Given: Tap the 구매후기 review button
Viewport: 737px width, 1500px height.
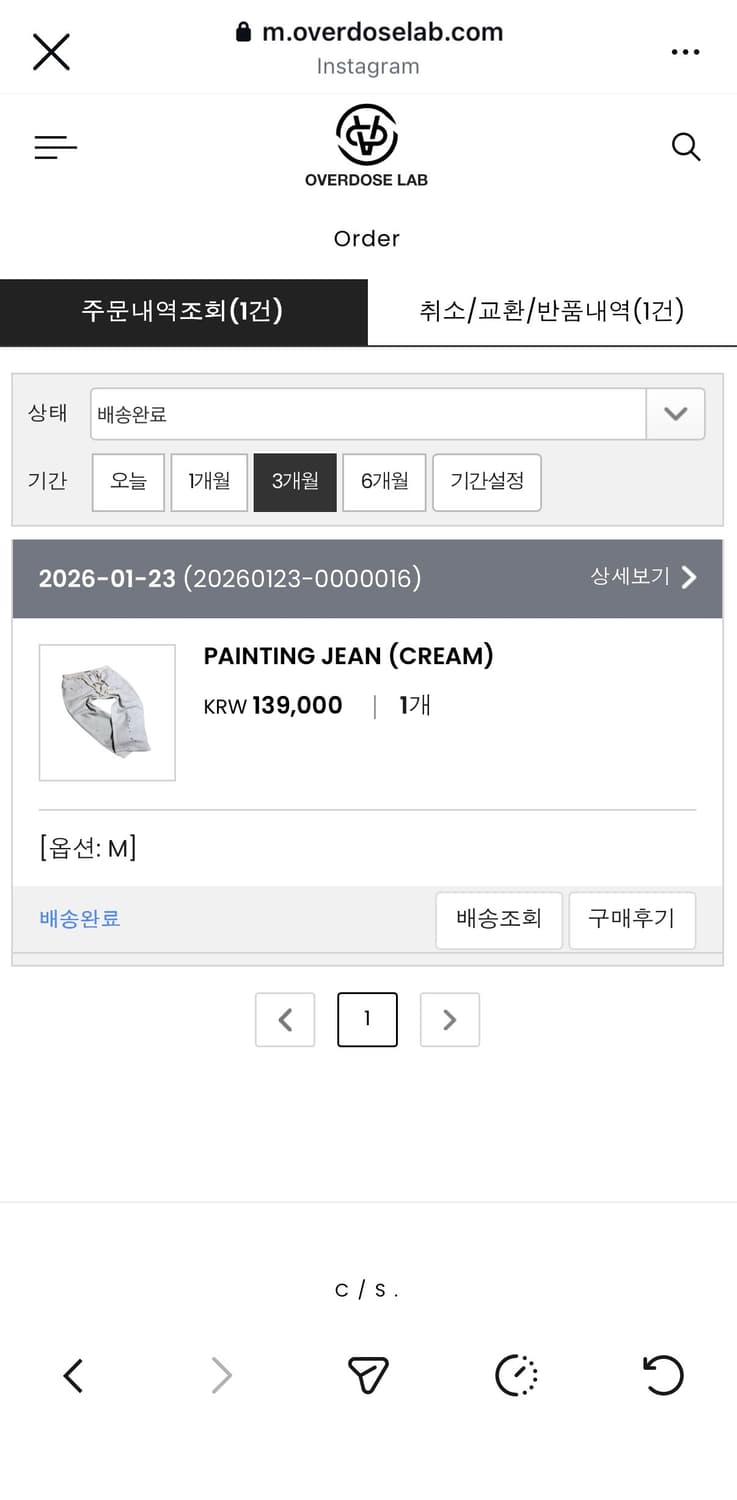Looking at the screenshot, I should (x=631, y=919).
